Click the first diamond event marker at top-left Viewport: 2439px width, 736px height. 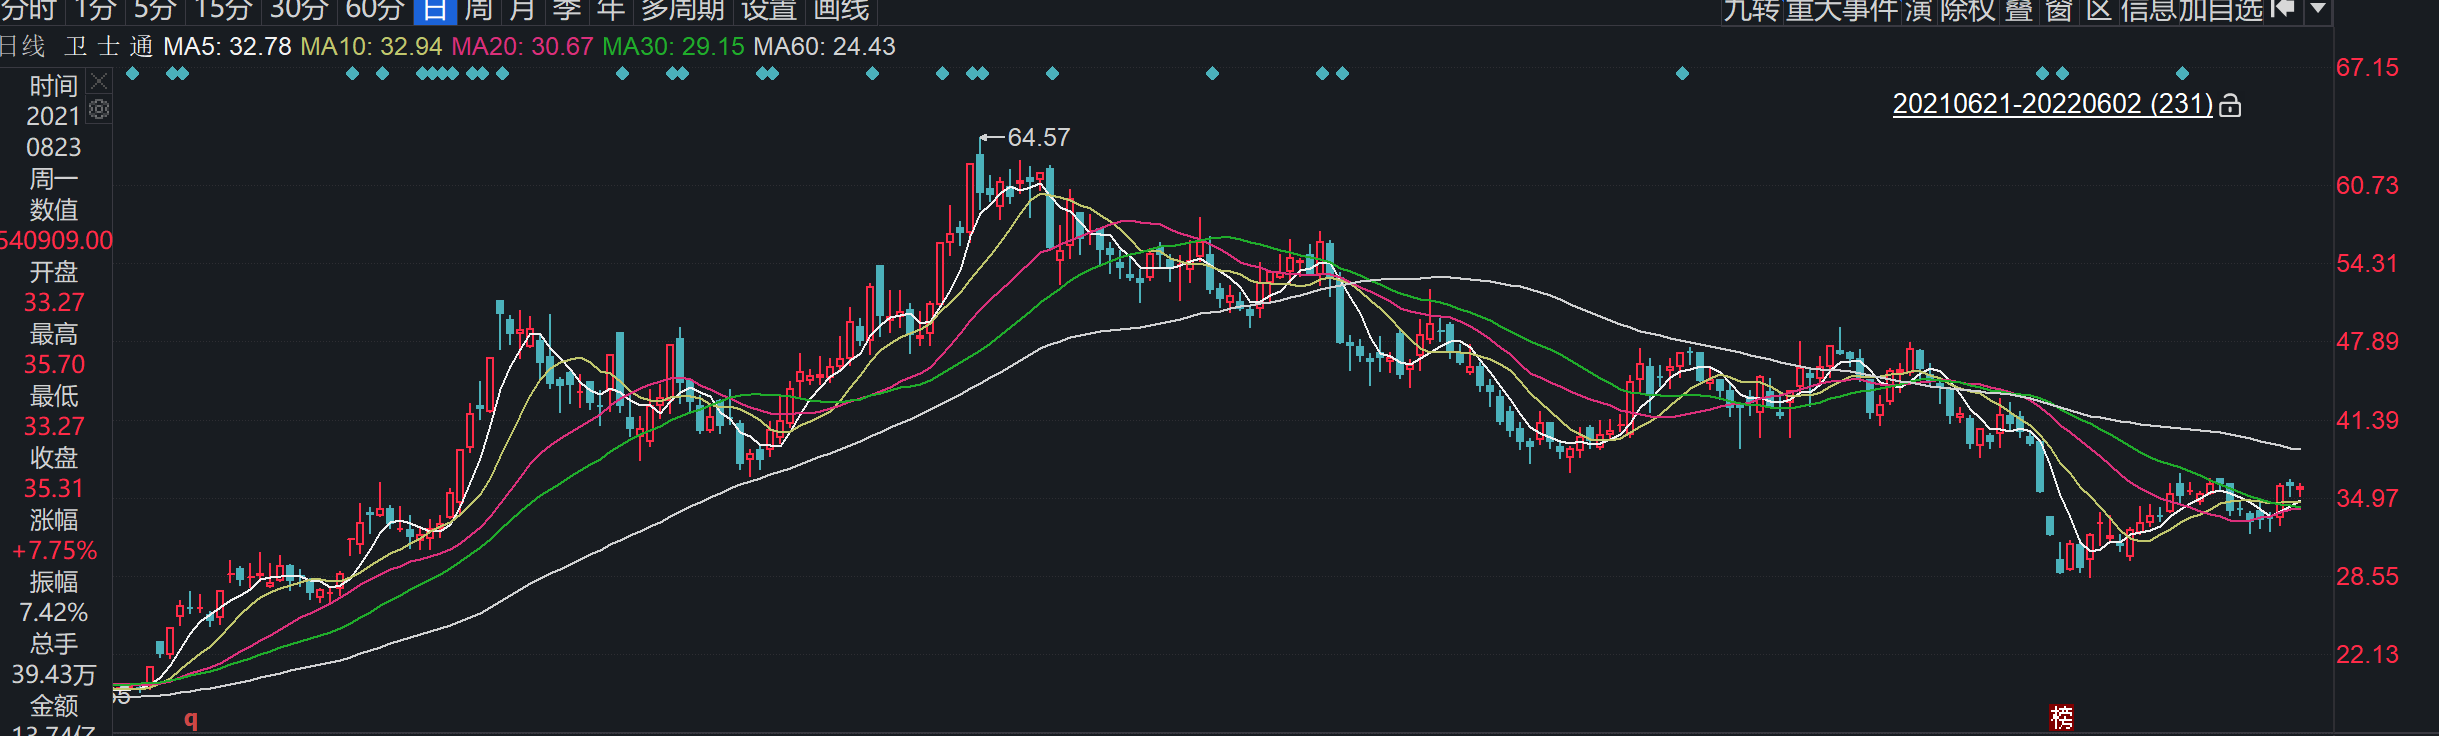(132, 73)
